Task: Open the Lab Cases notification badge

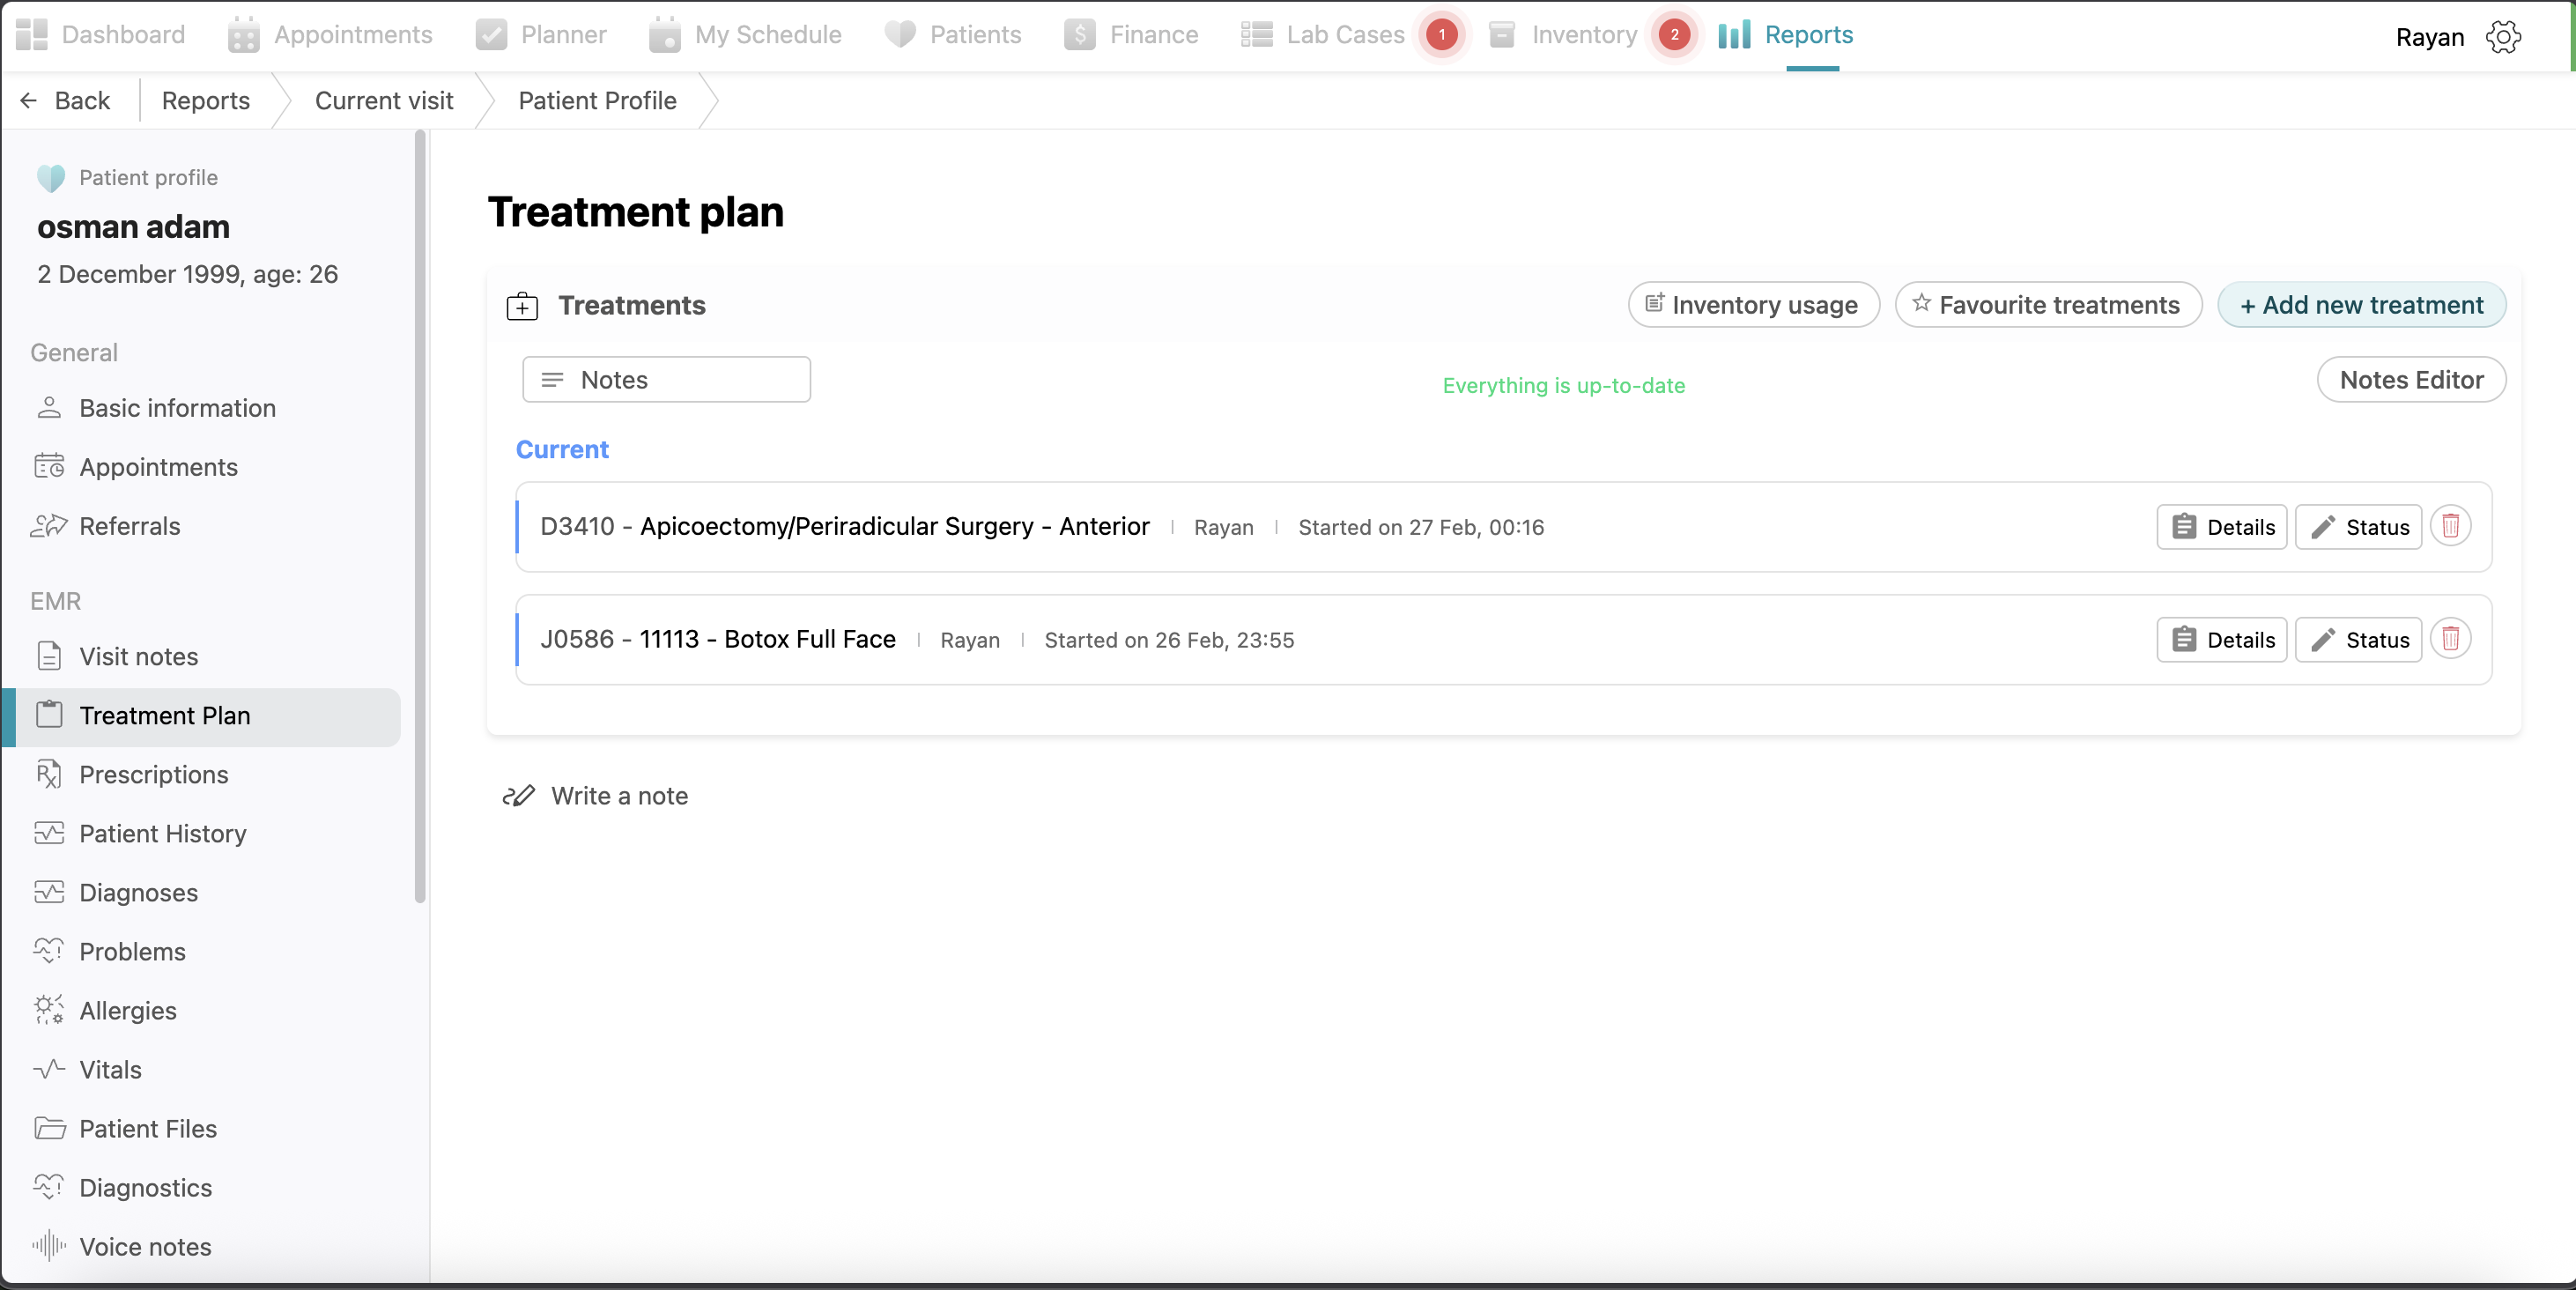Action: 1441,35
